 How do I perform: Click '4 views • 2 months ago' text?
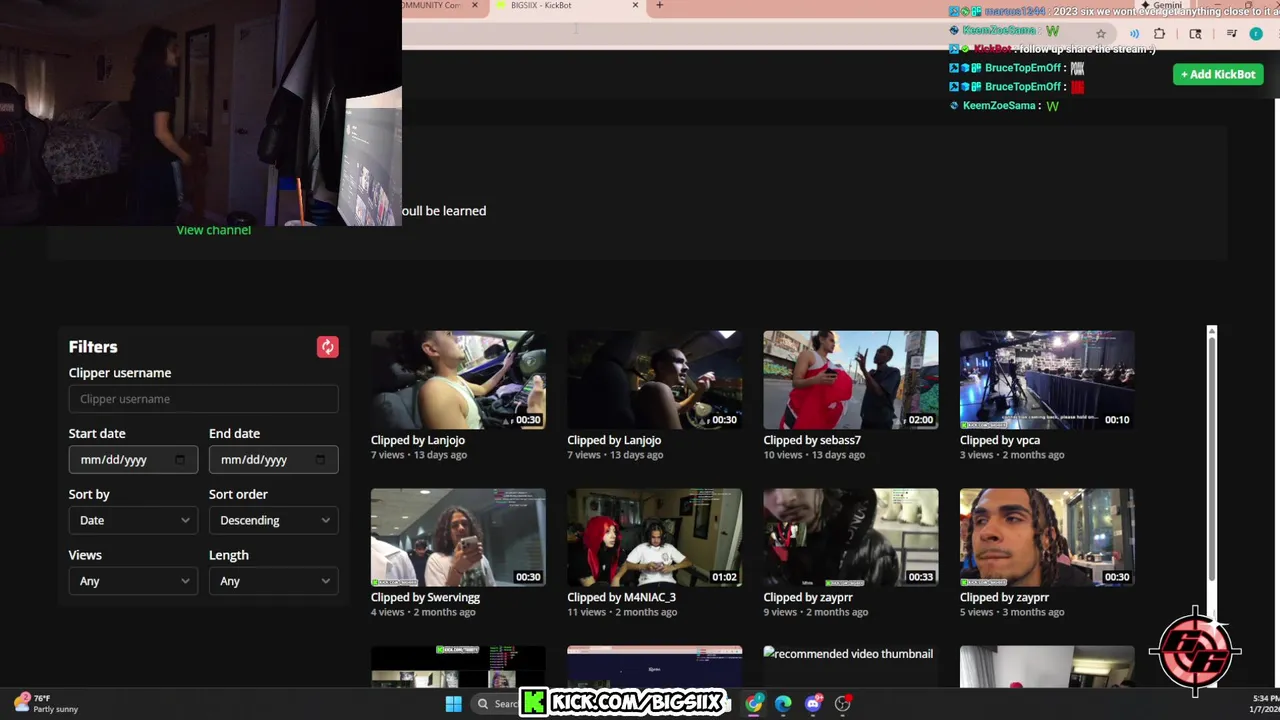click(423, 612)
